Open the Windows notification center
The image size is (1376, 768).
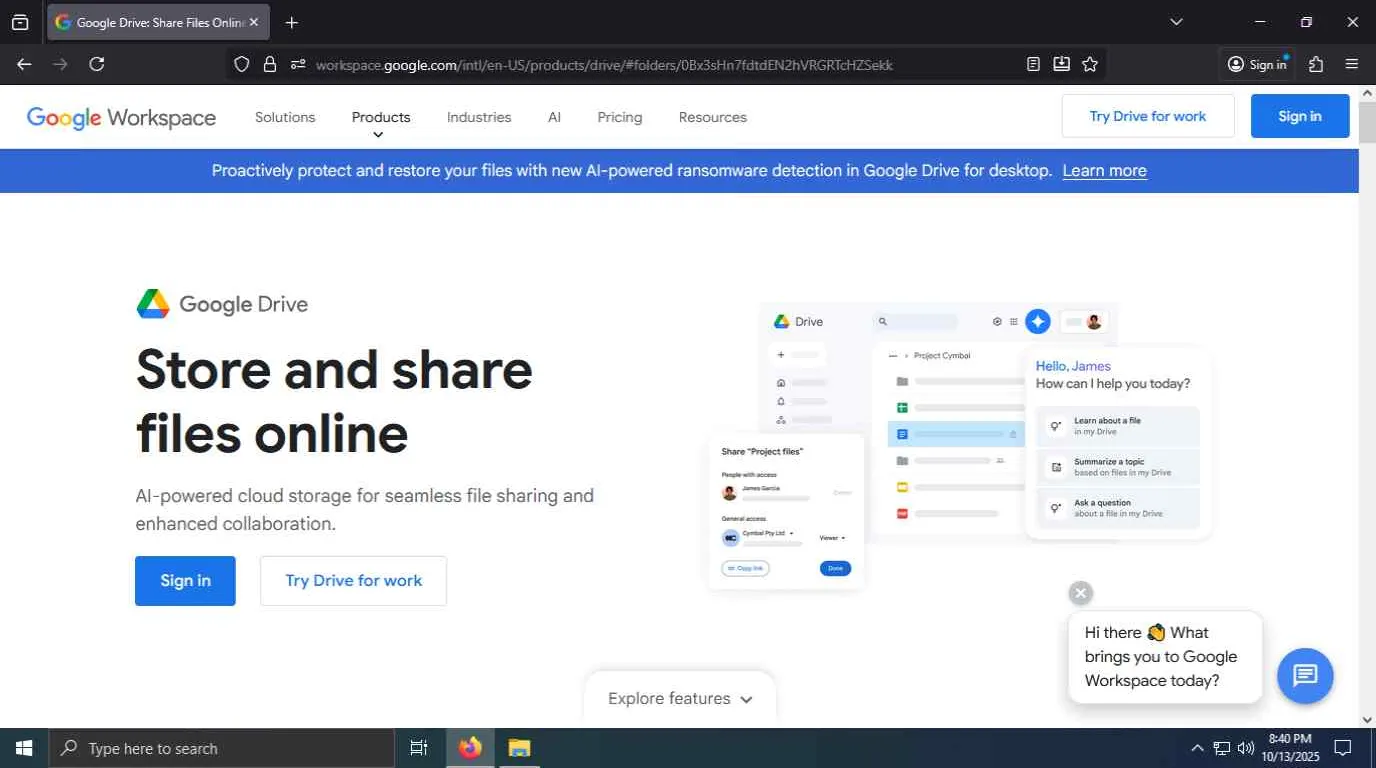(x=1343, y=748)
